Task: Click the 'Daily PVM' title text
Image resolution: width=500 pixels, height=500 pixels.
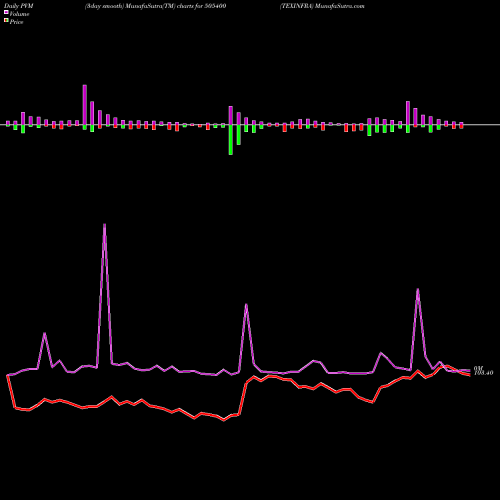Action: pyautogui.click(x=20, y=6)
